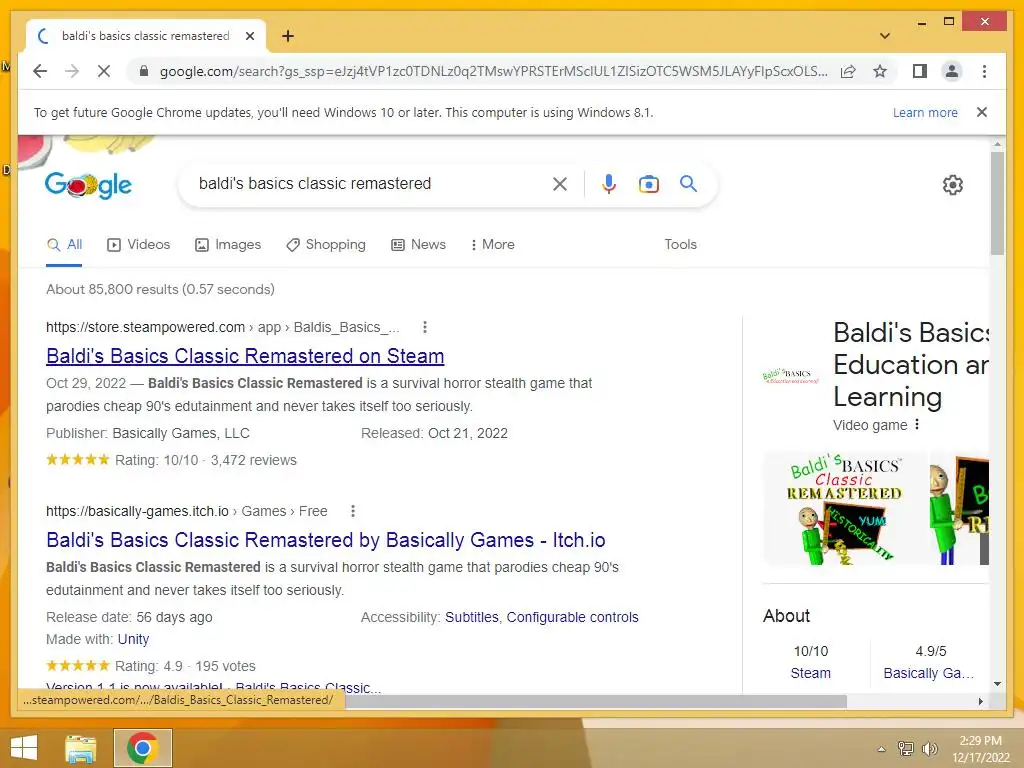Stop loading the page
The image size is (1024, 768).
(104, 71)
